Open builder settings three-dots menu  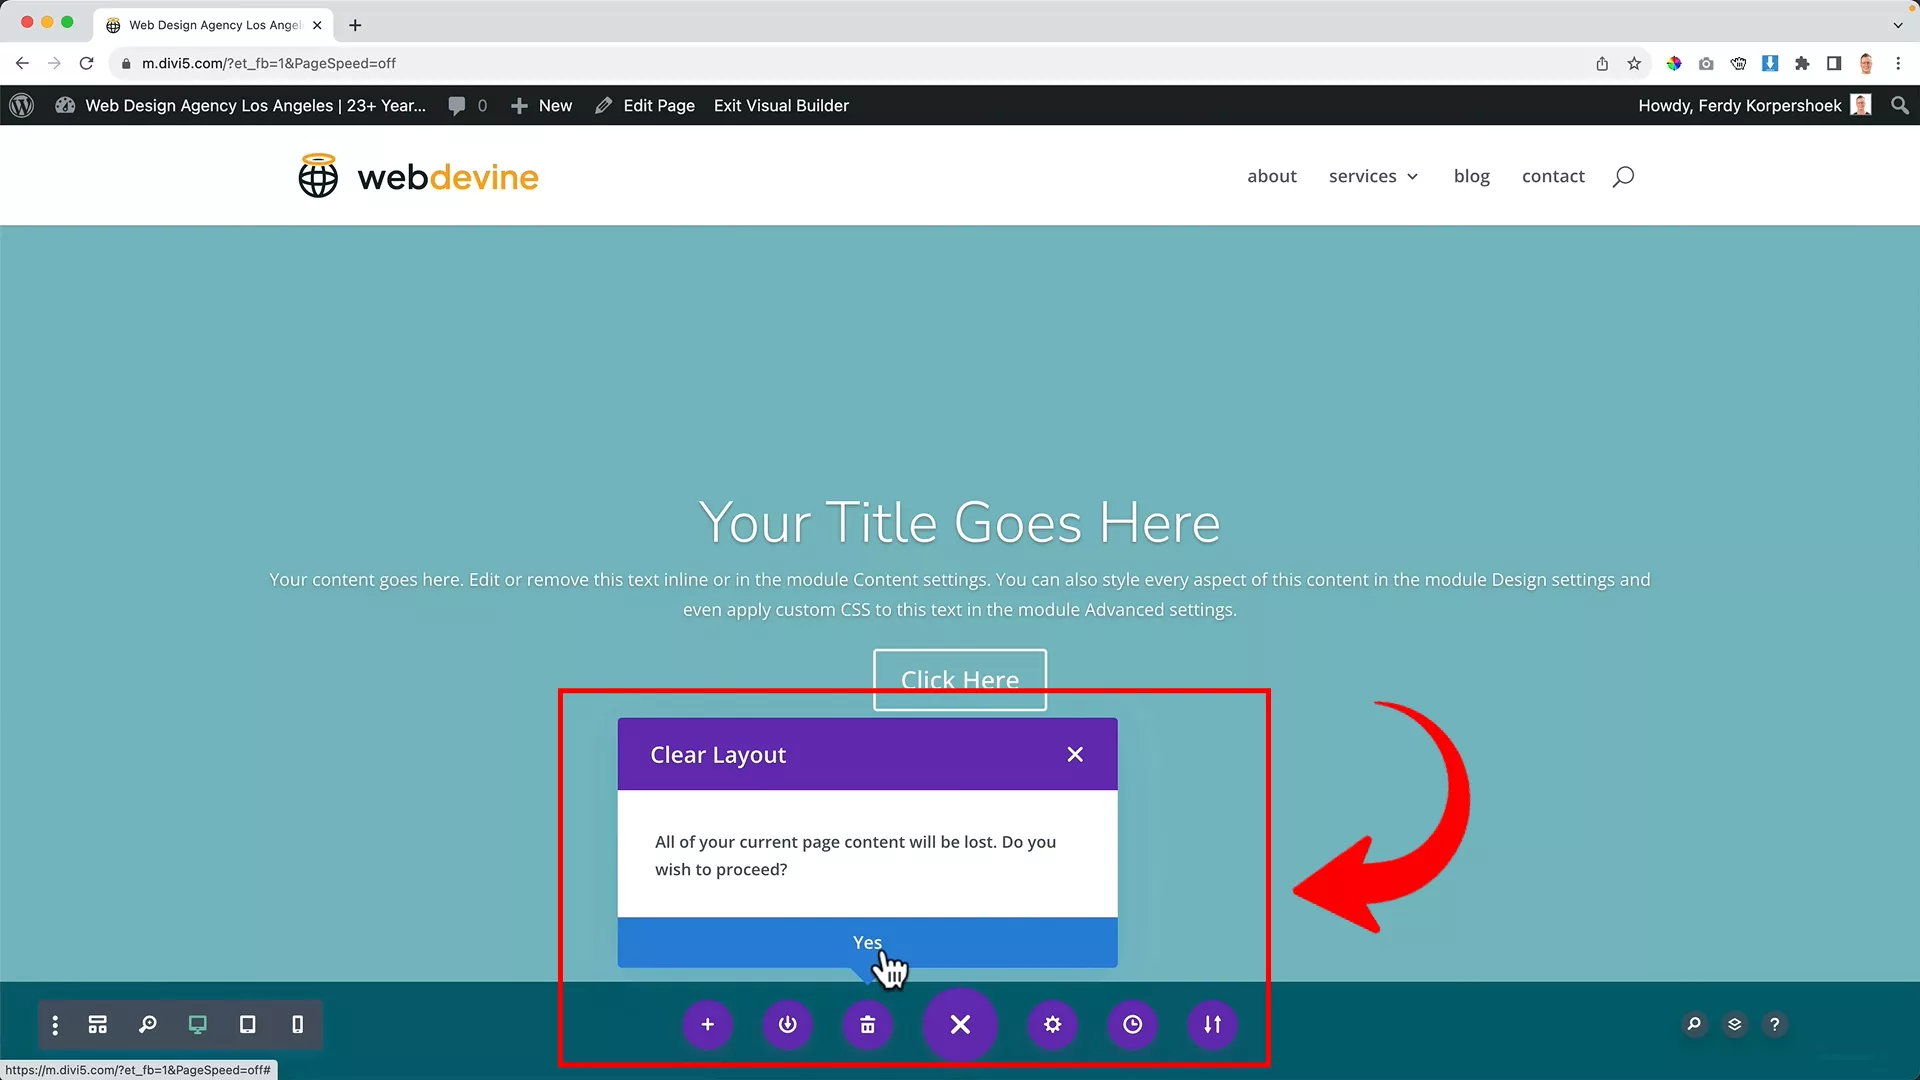(x=55, y=1024)
